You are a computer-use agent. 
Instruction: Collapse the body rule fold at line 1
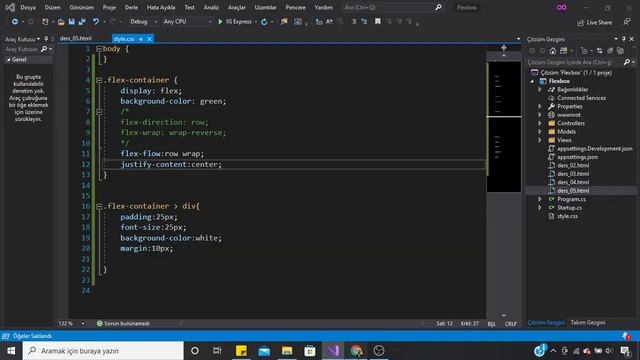tap(99, 49)
